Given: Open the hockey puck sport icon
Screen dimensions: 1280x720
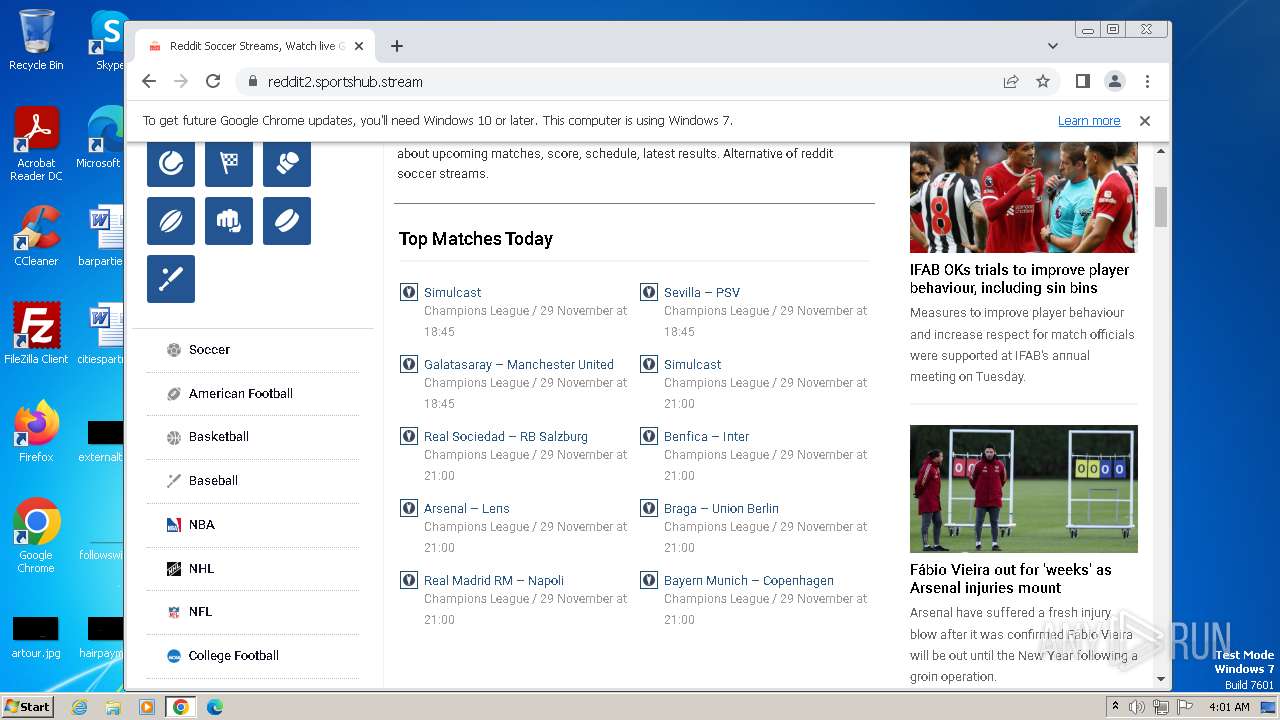Looking at the screenshot, I should click(x=287, y=221).
